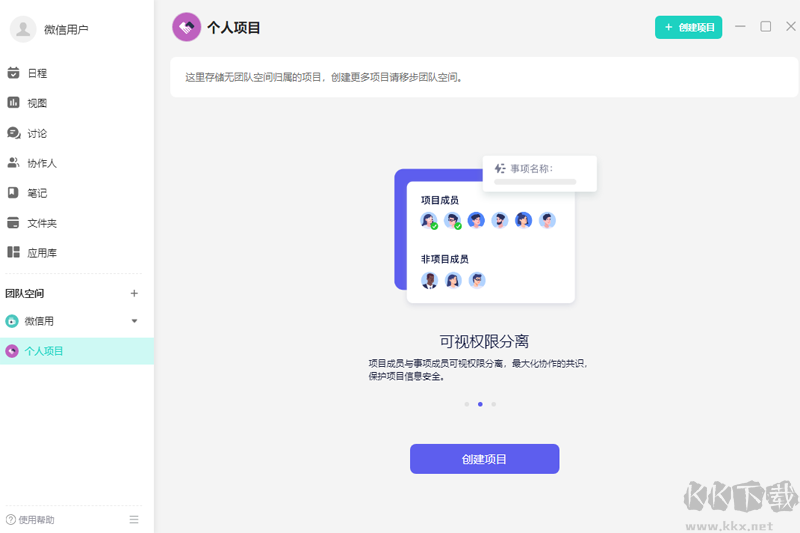Open the 讨论 discussion section
800x533 pixels.
click(28, 133)
